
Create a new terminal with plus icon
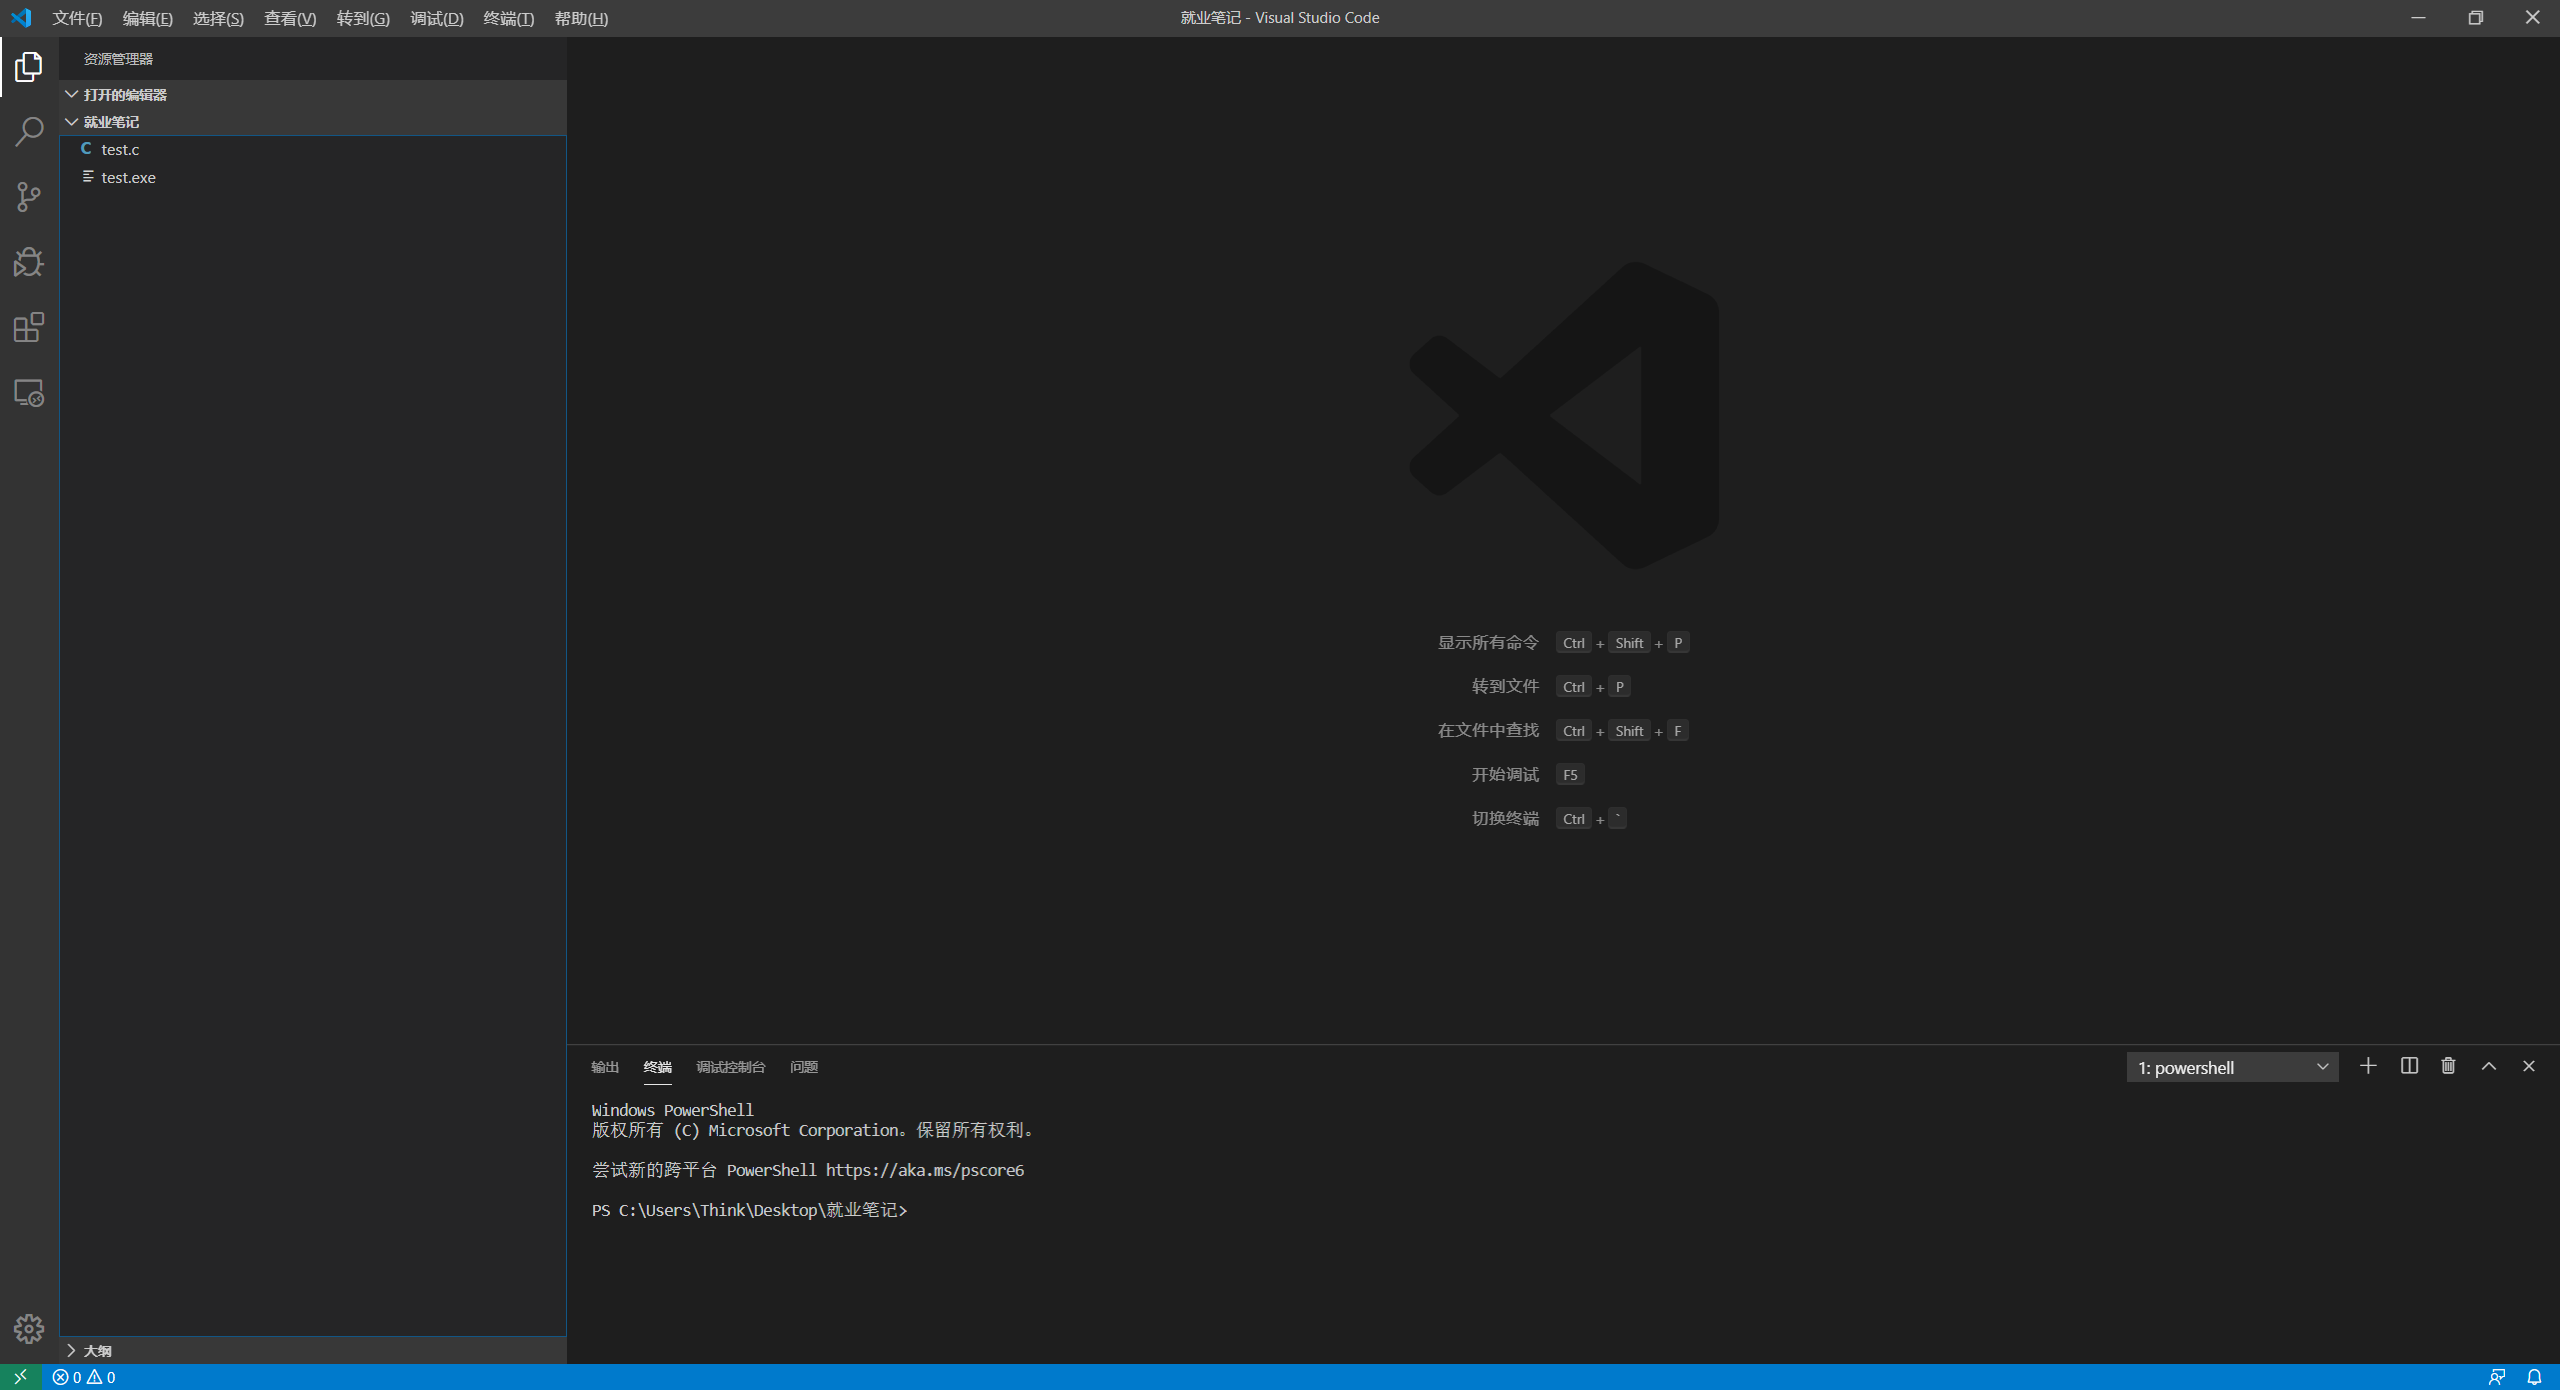[x=2368, y=1066]
